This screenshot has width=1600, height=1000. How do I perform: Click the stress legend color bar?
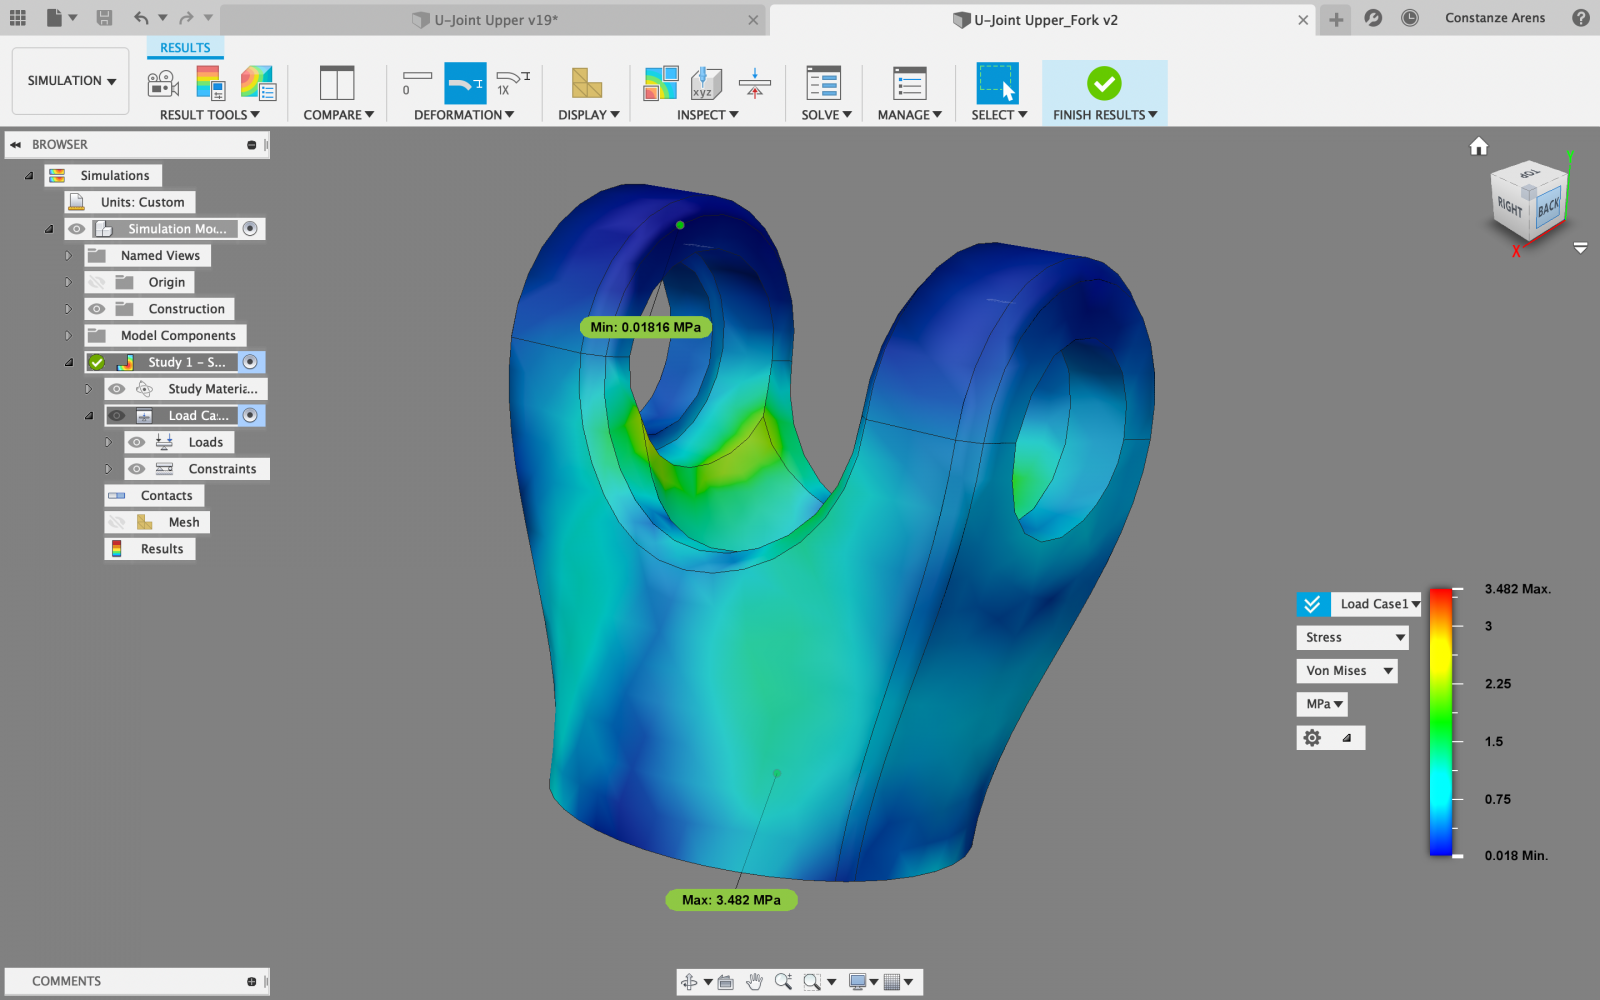tap(1440, 722)
